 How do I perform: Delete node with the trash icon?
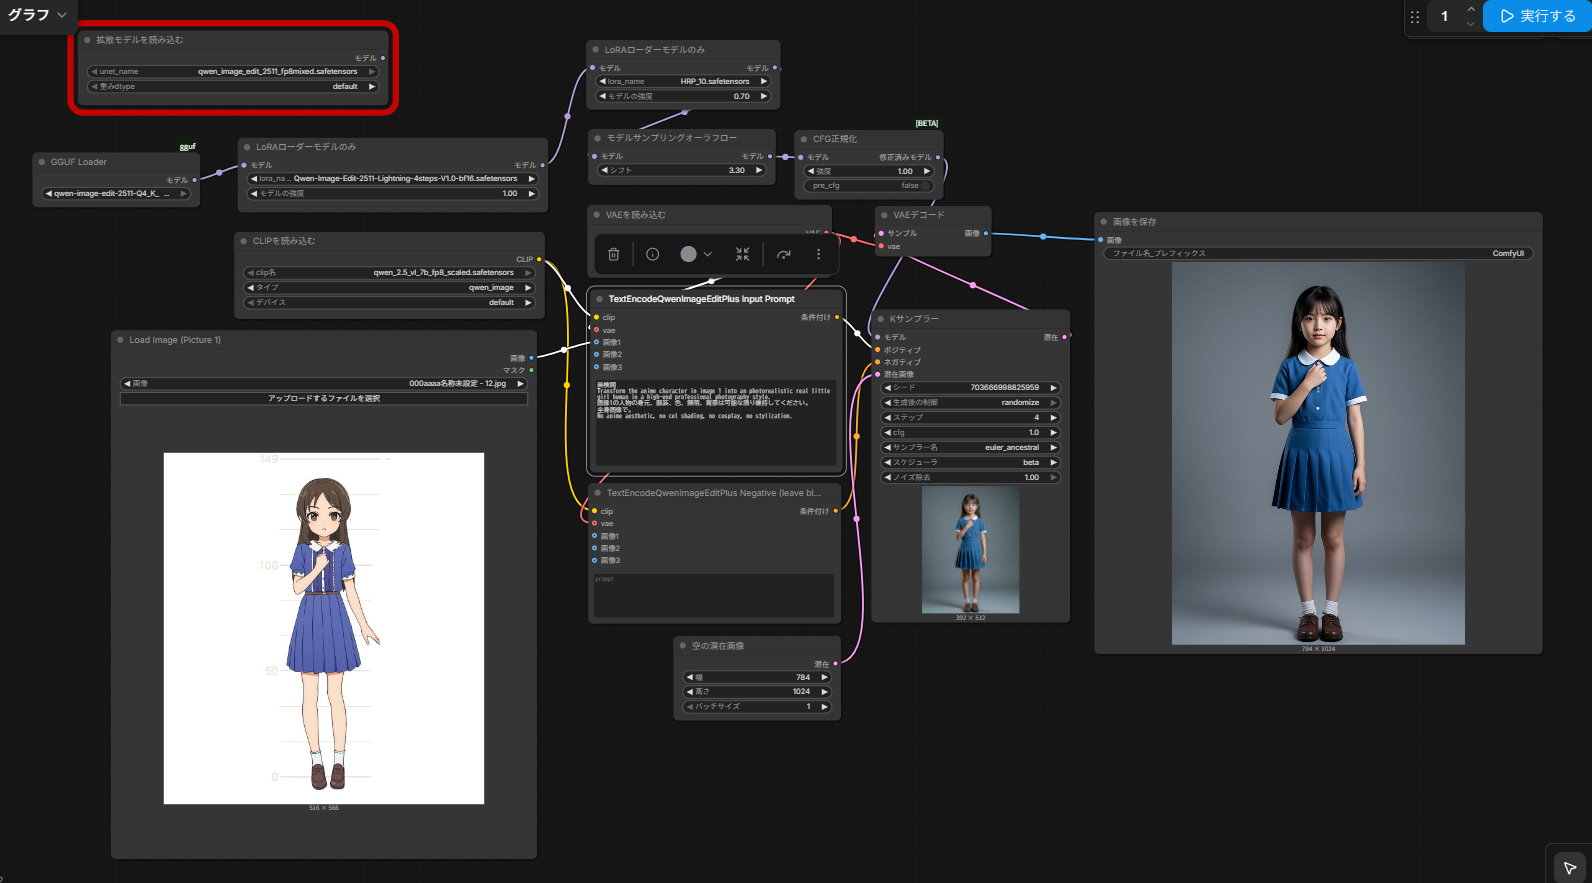pyautogui.click(x=614, y=254)
